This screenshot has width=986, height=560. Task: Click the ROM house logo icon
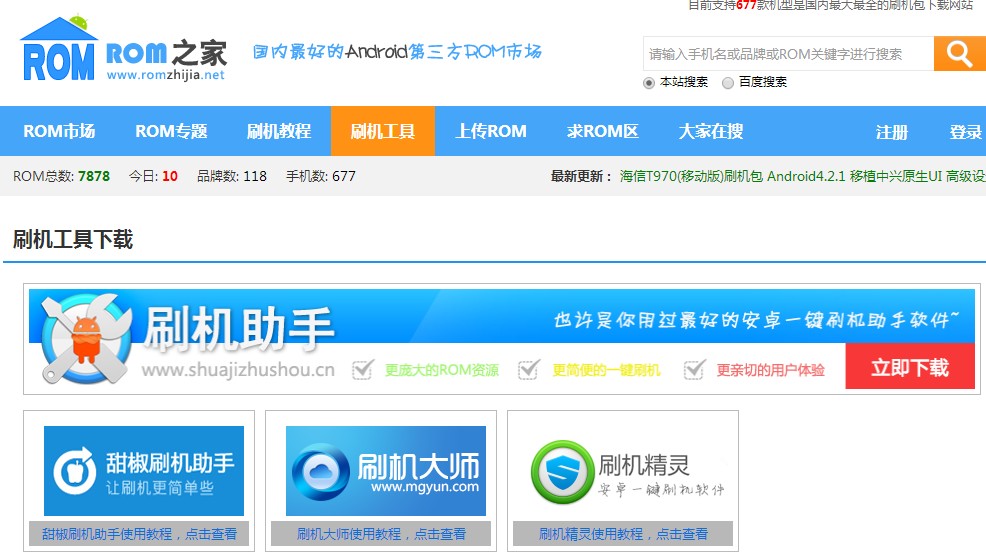(x=59, y=50)
